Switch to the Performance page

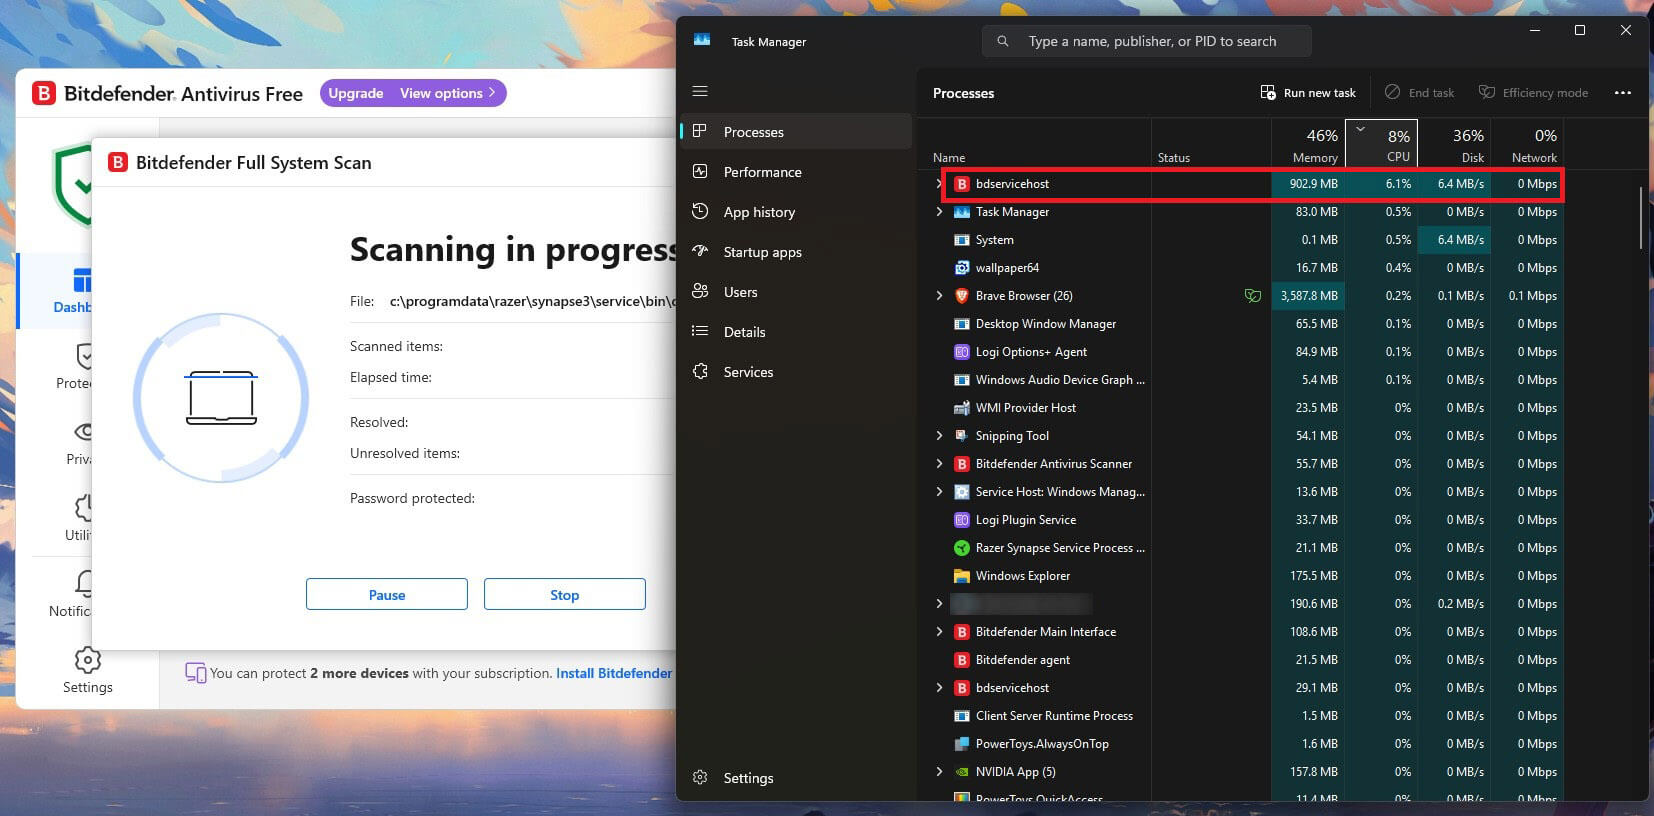click(x=796, y=172)
